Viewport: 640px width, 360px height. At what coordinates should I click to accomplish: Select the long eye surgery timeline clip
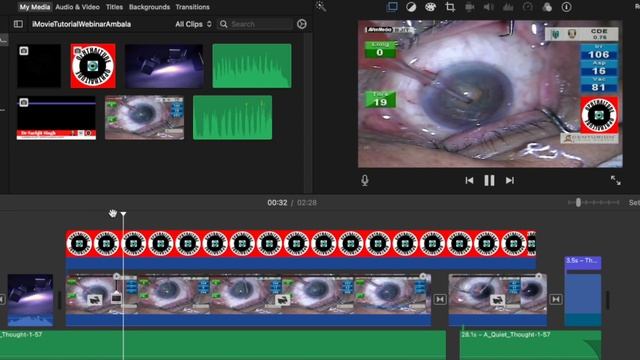pyautogui.click(x=249, y=300)
